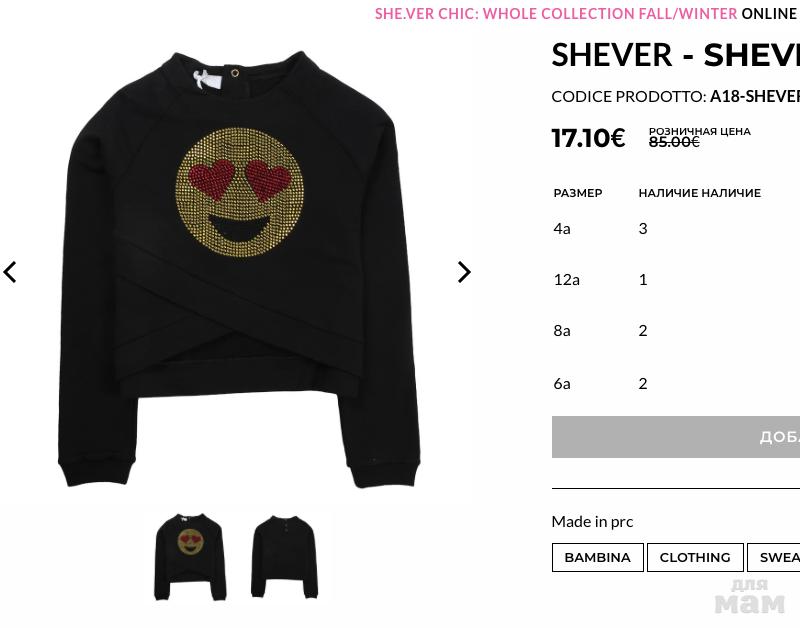Click the crossed-out 85.00€ retail price
The image size is (800, 628).
click(x=673, y=142)
